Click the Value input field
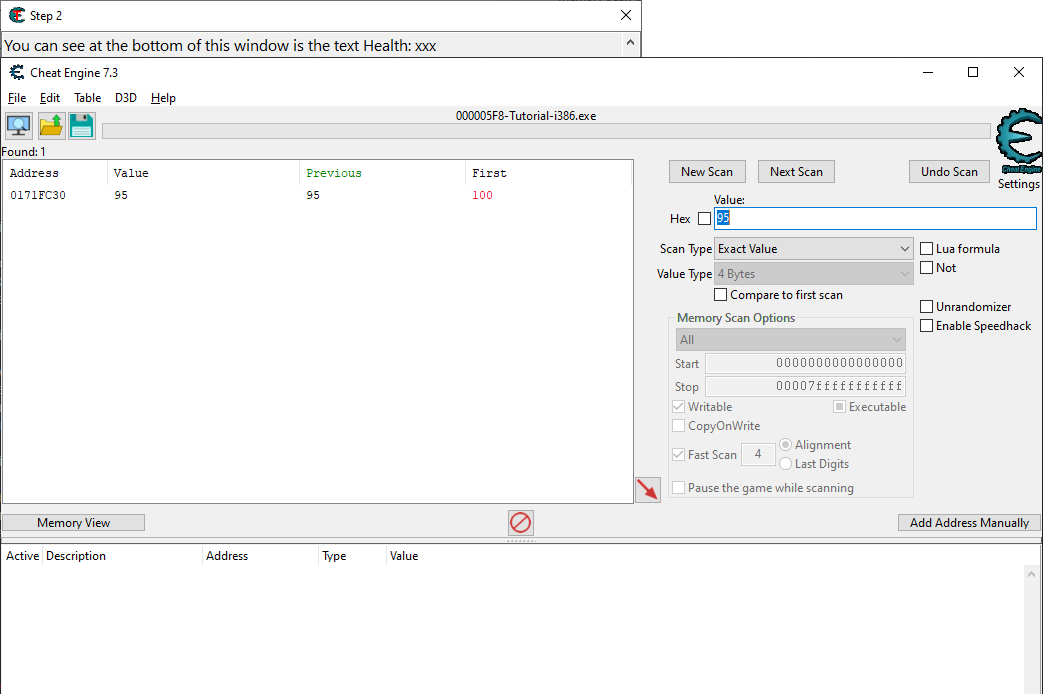 point(875,218)
